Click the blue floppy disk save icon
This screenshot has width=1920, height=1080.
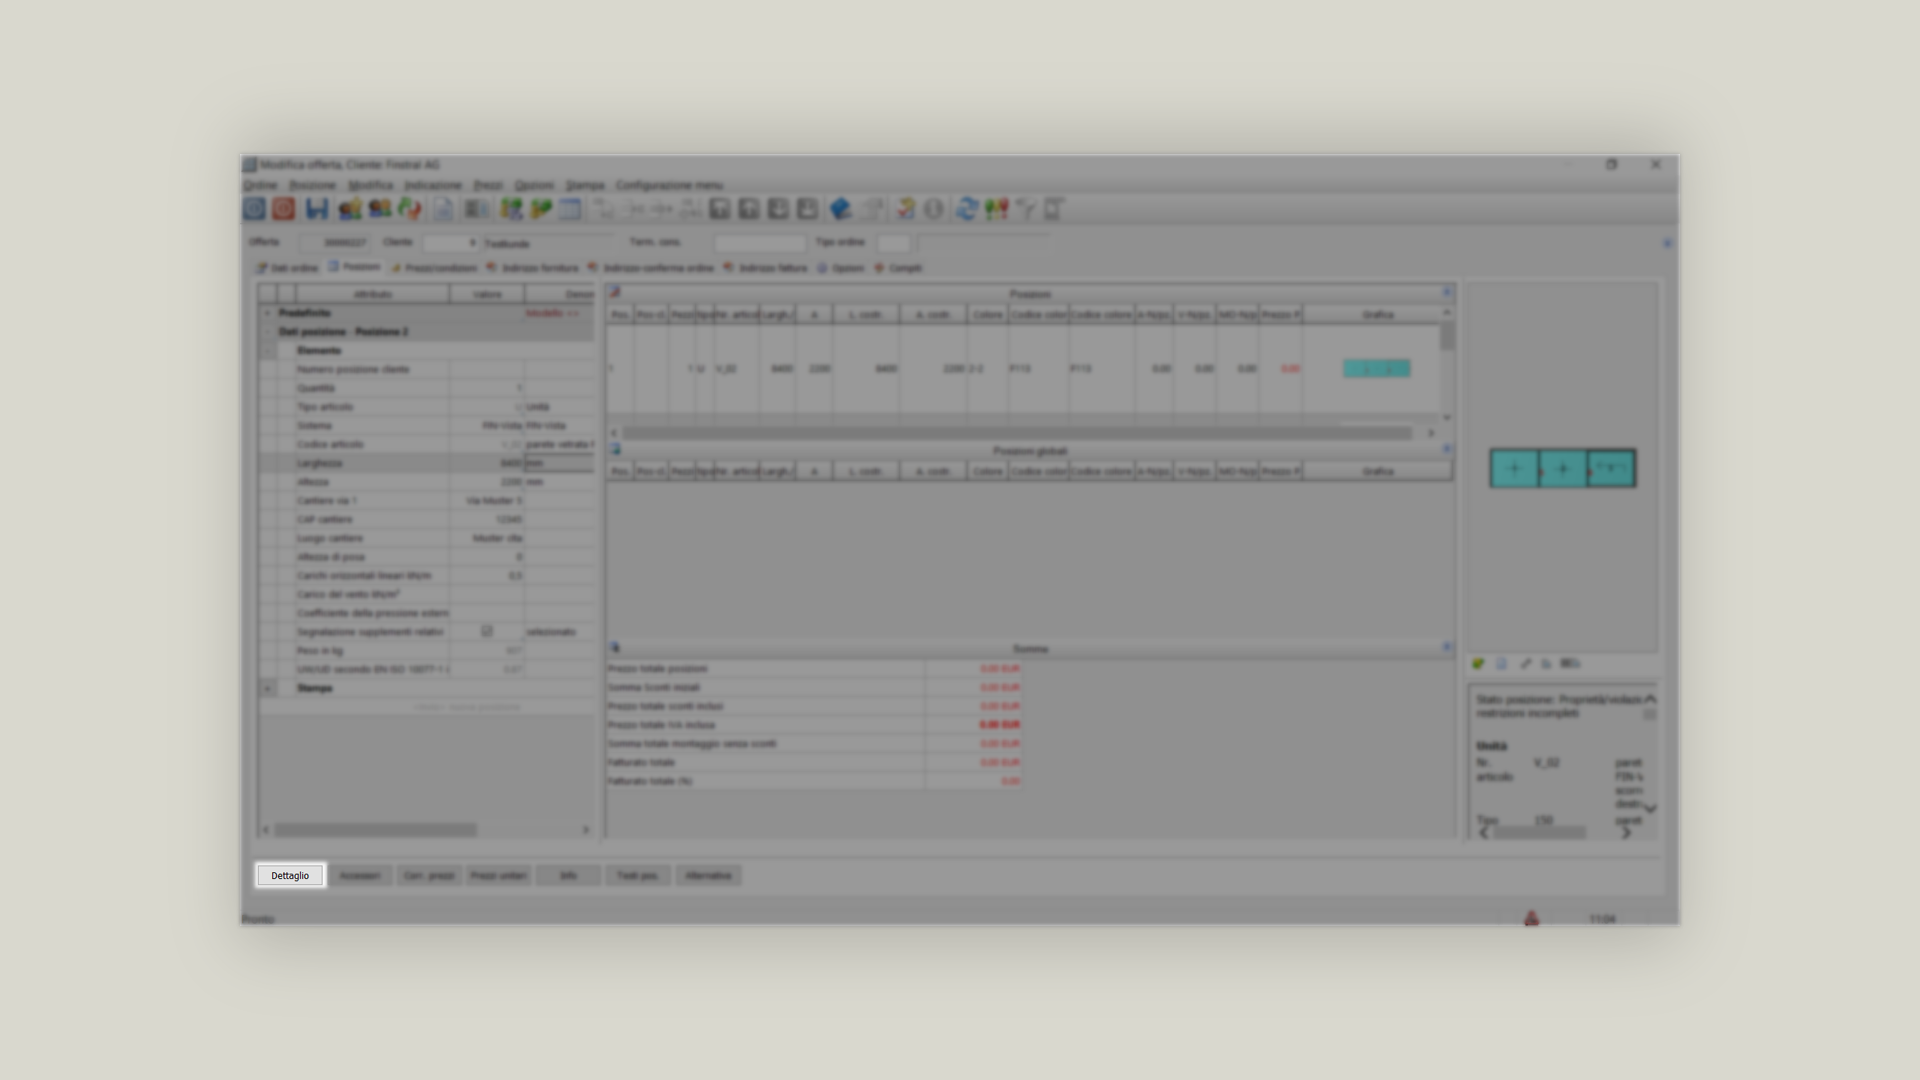317,209
